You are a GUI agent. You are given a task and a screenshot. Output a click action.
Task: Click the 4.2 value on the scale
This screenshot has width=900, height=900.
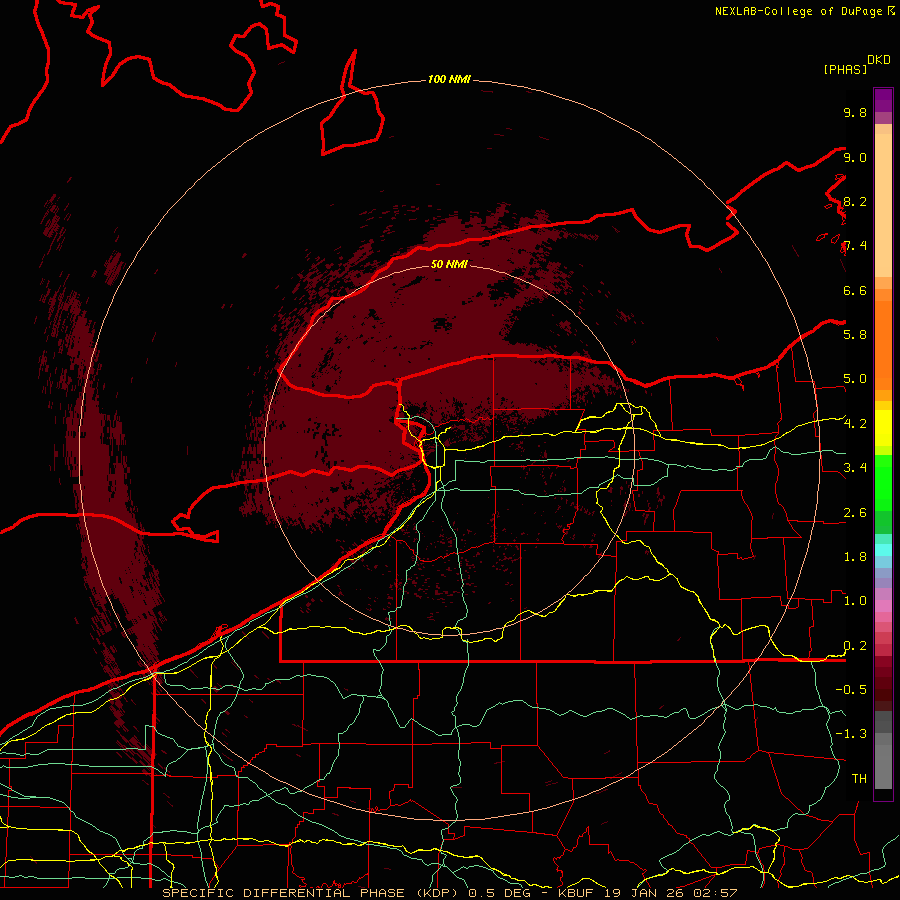click(x=855, y=424)
